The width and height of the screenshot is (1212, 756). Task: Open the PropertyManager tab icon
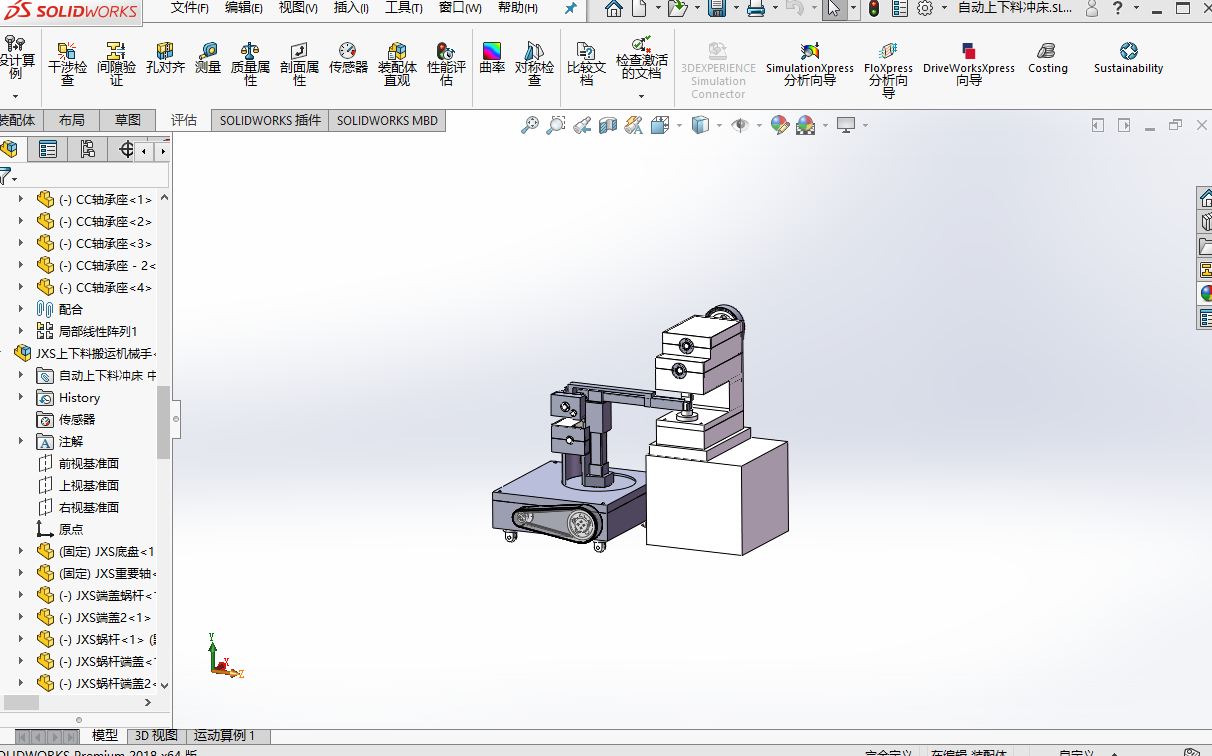pos(48,149)
